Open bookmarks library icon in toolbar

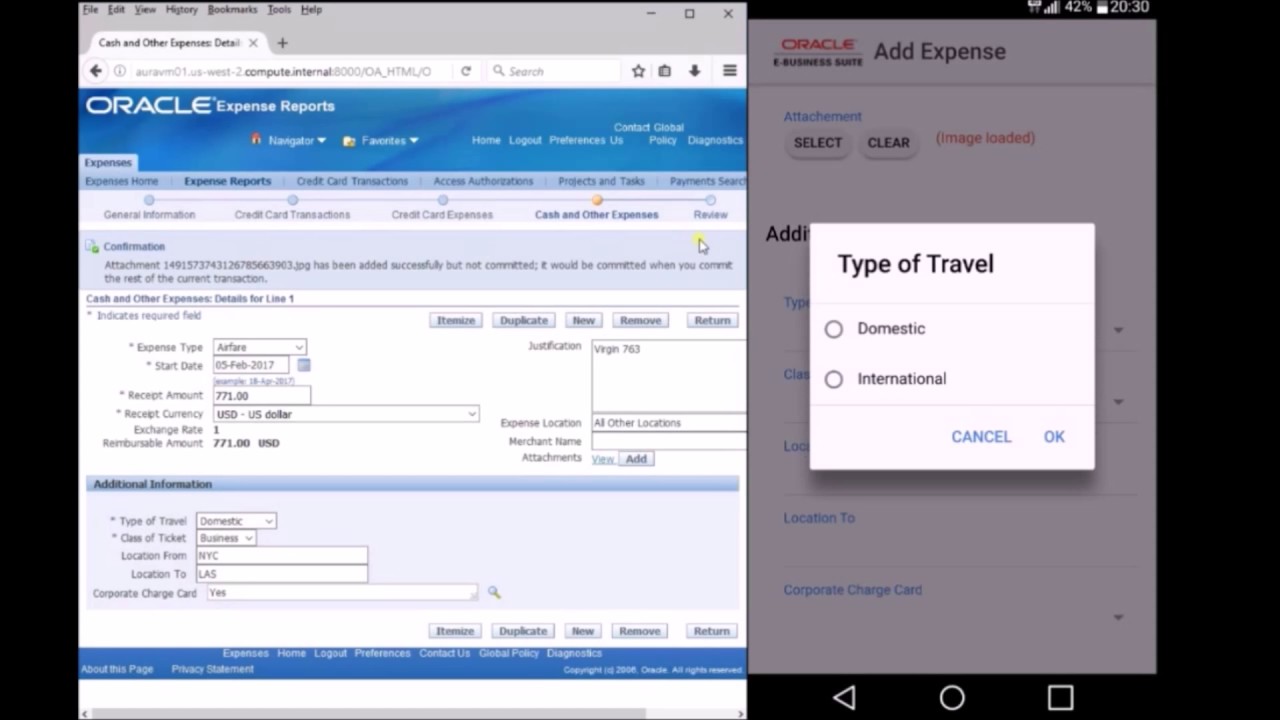point(665,71)
